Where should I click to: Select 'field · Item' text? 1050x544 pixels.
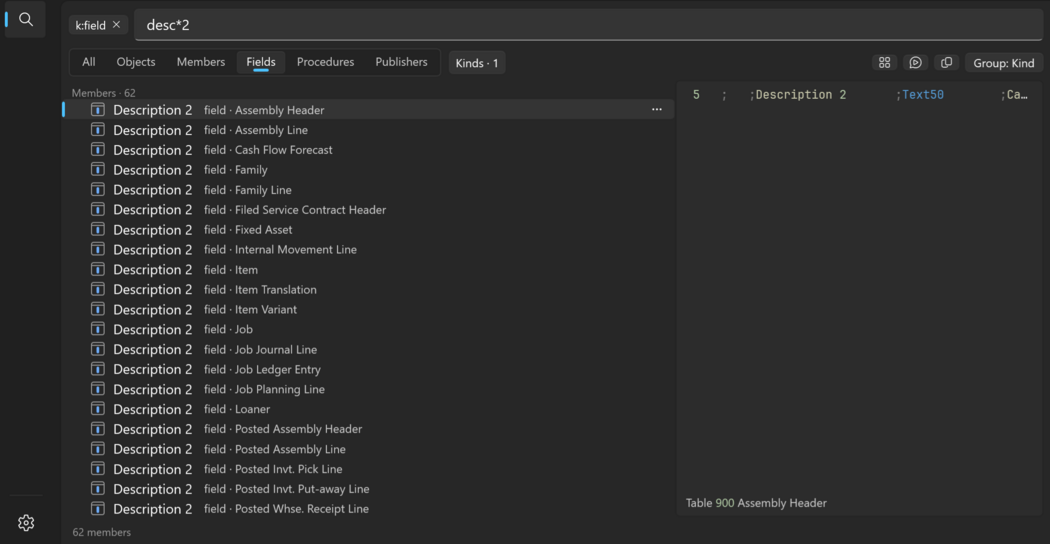pyautogui.click(x=231, y=269)
